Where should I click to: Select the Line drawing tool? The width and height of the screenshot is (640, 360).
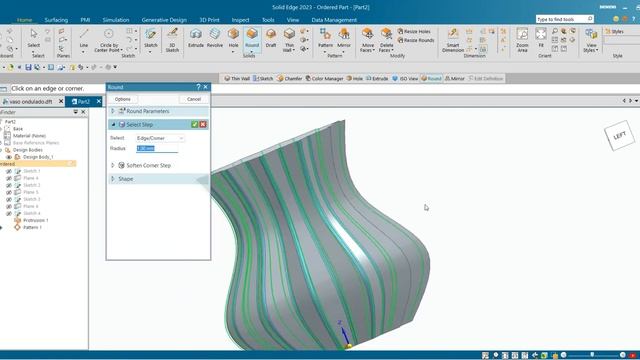[84, 38]
